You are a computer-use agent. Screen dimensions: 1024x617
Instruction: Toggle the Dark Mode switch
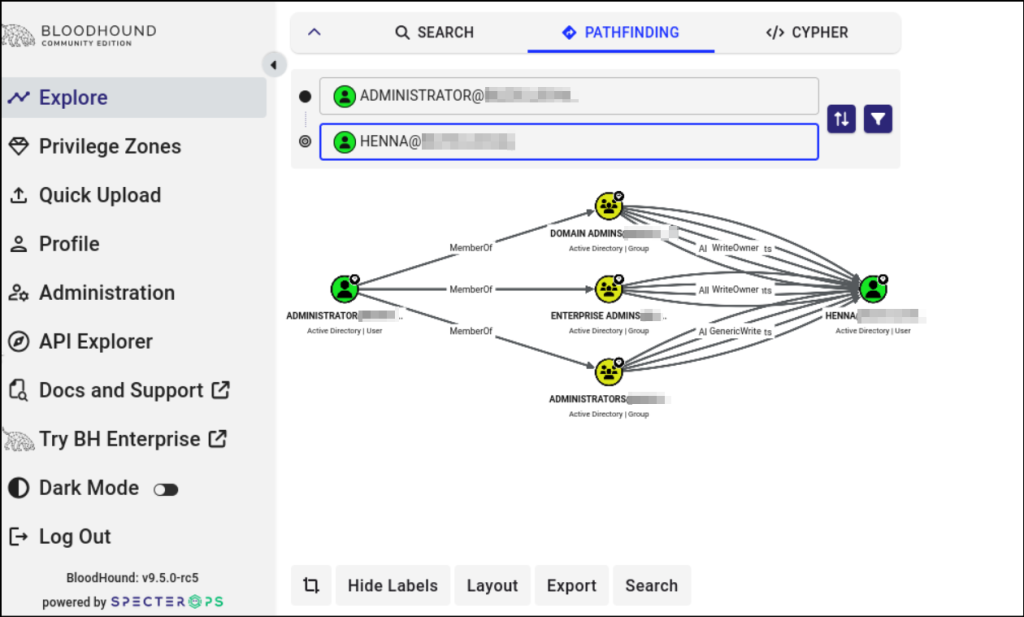(166, 489)
